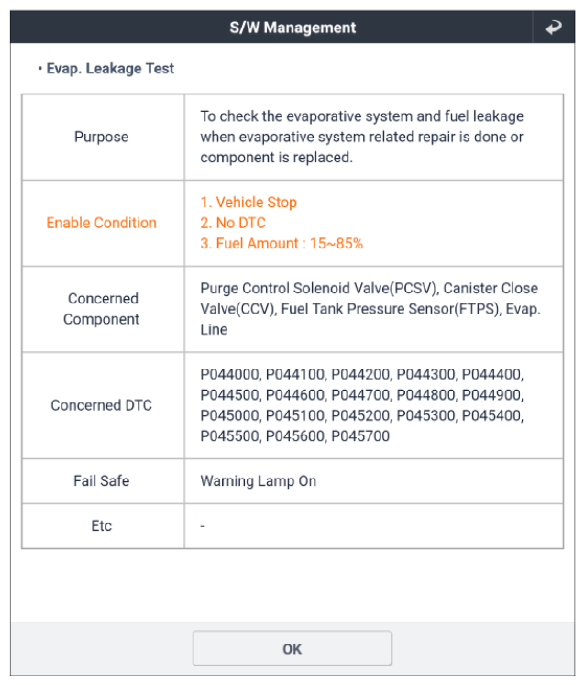Select the Fail Safe row label

[x=101, y=481]
